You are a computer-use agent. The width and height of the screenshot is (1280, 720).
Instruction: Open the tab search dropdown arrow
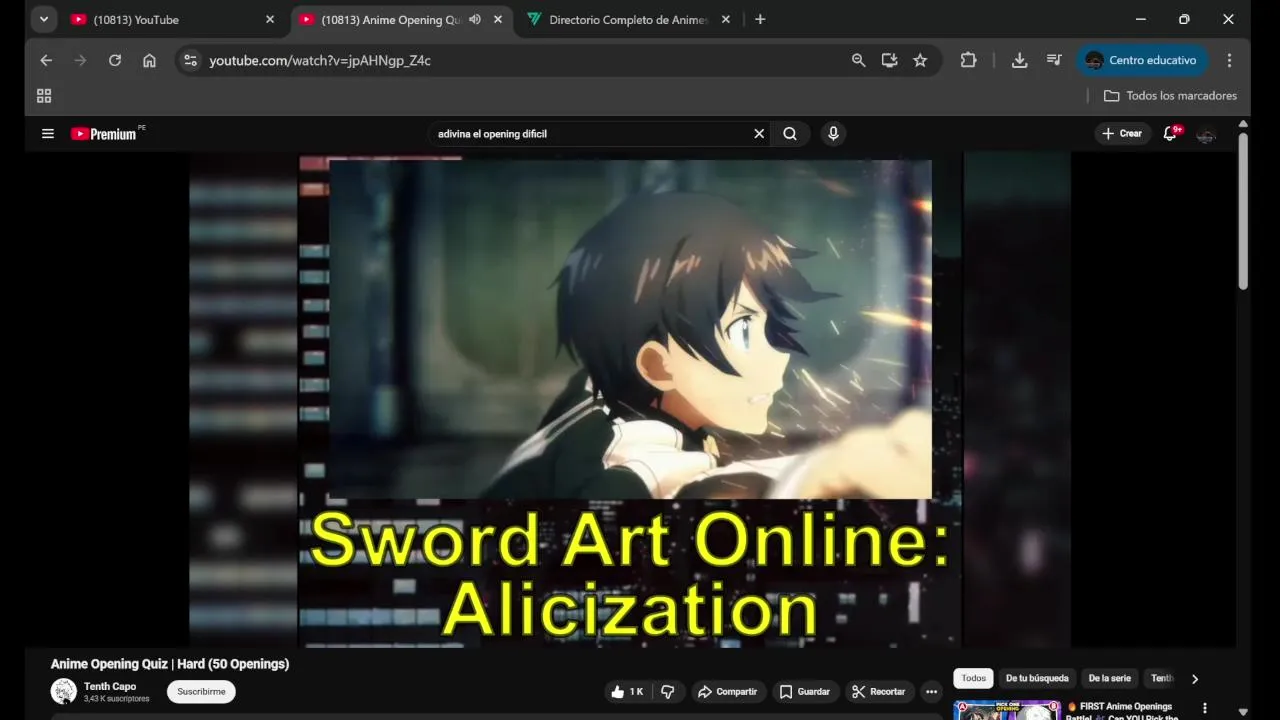43,19
